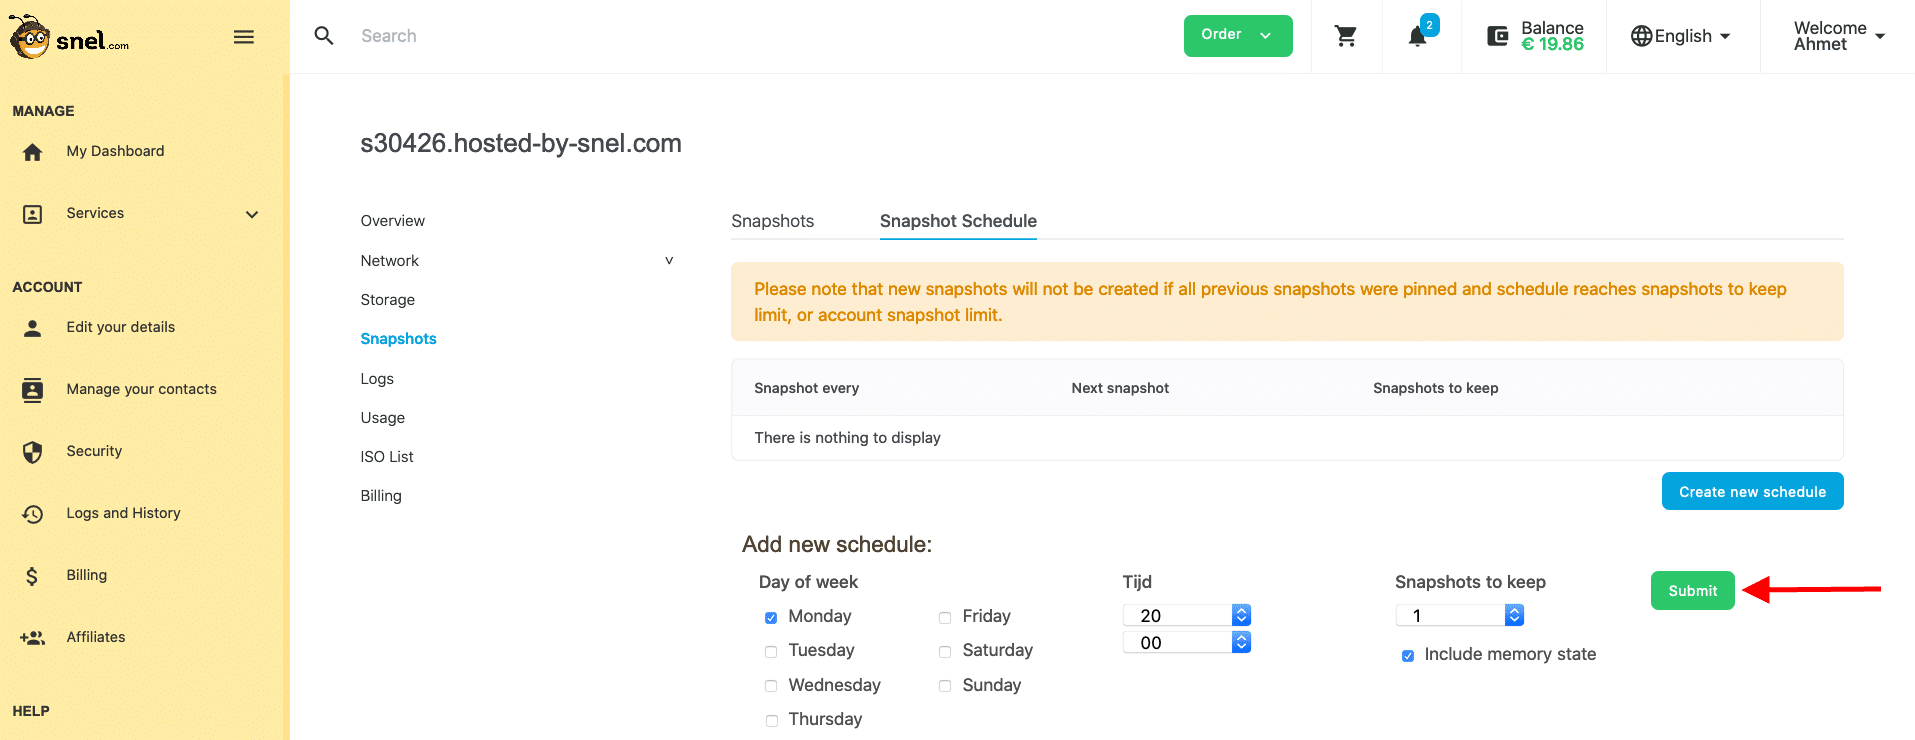Click Logs and History clock icon
The image size is (1915, 740).
(33, 514)
